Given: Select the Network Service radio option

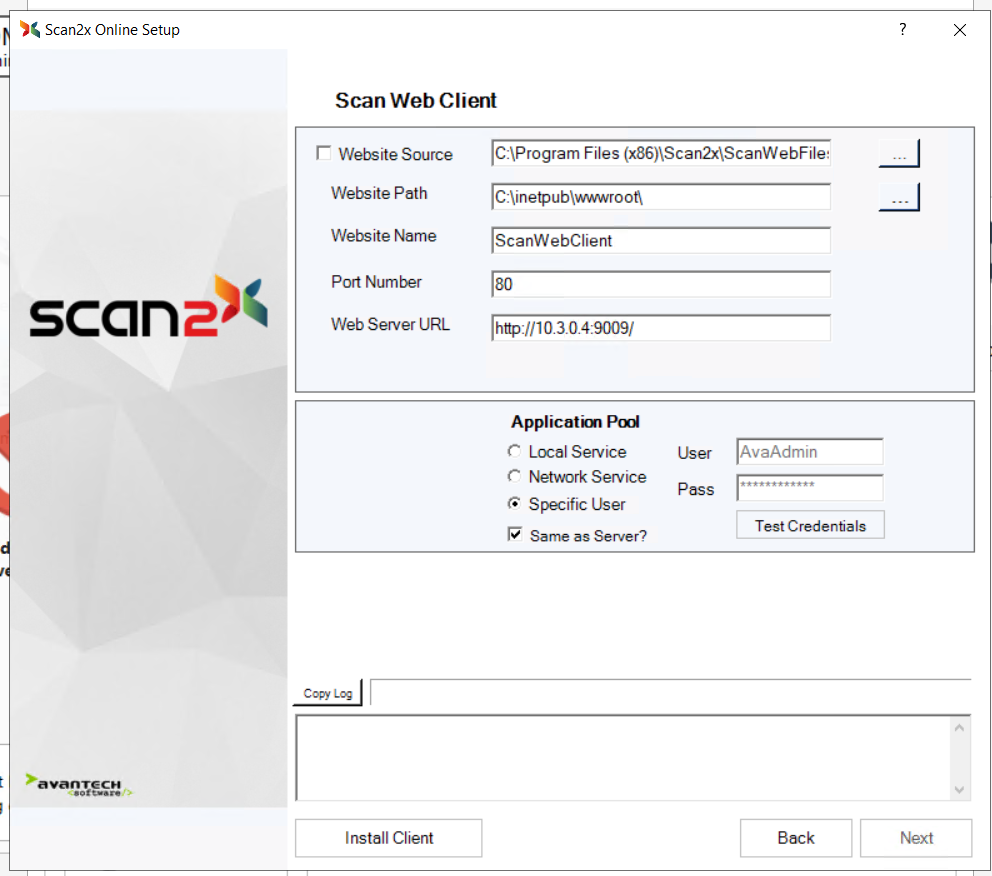Looking at the screenshot, I should coord(515,477).
